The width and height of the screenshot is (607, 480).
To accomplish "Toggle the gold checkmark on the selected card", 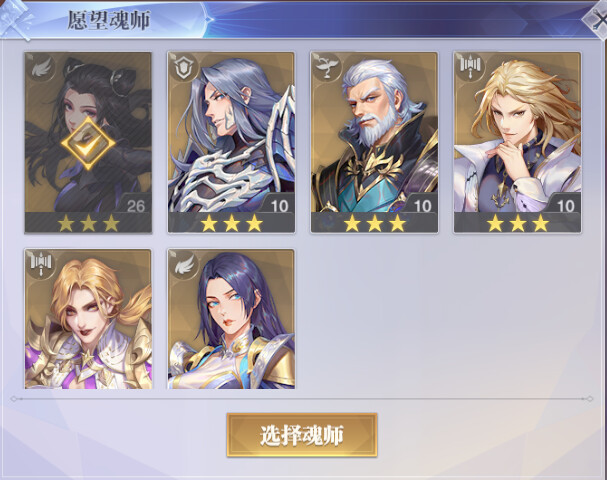I will coord(88,144).
